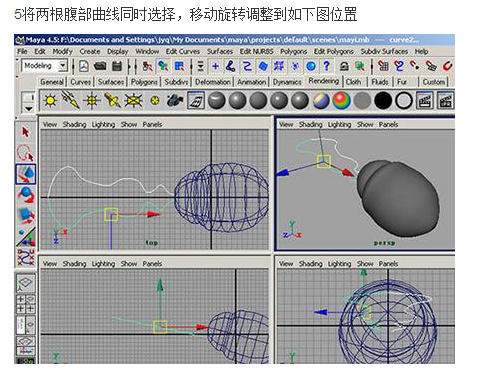Screen dimensions: 490x380
Task: Select by object type mode icon
Action: coord(163,66)
